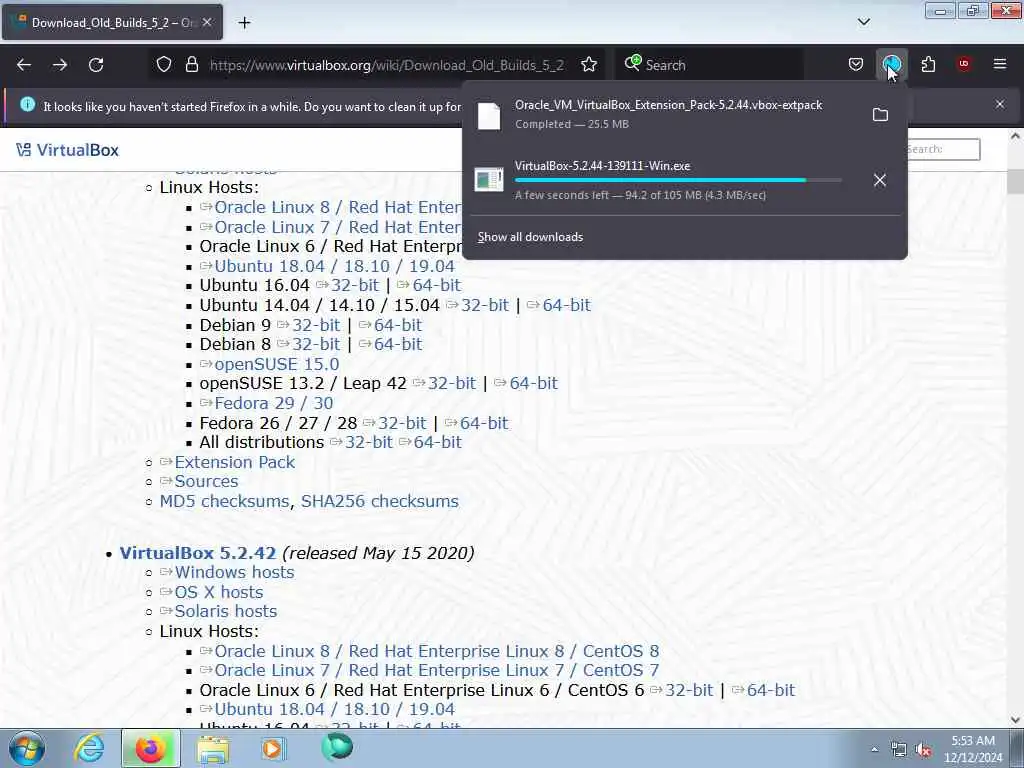Open a new tab with plus button

coord(244,23)
